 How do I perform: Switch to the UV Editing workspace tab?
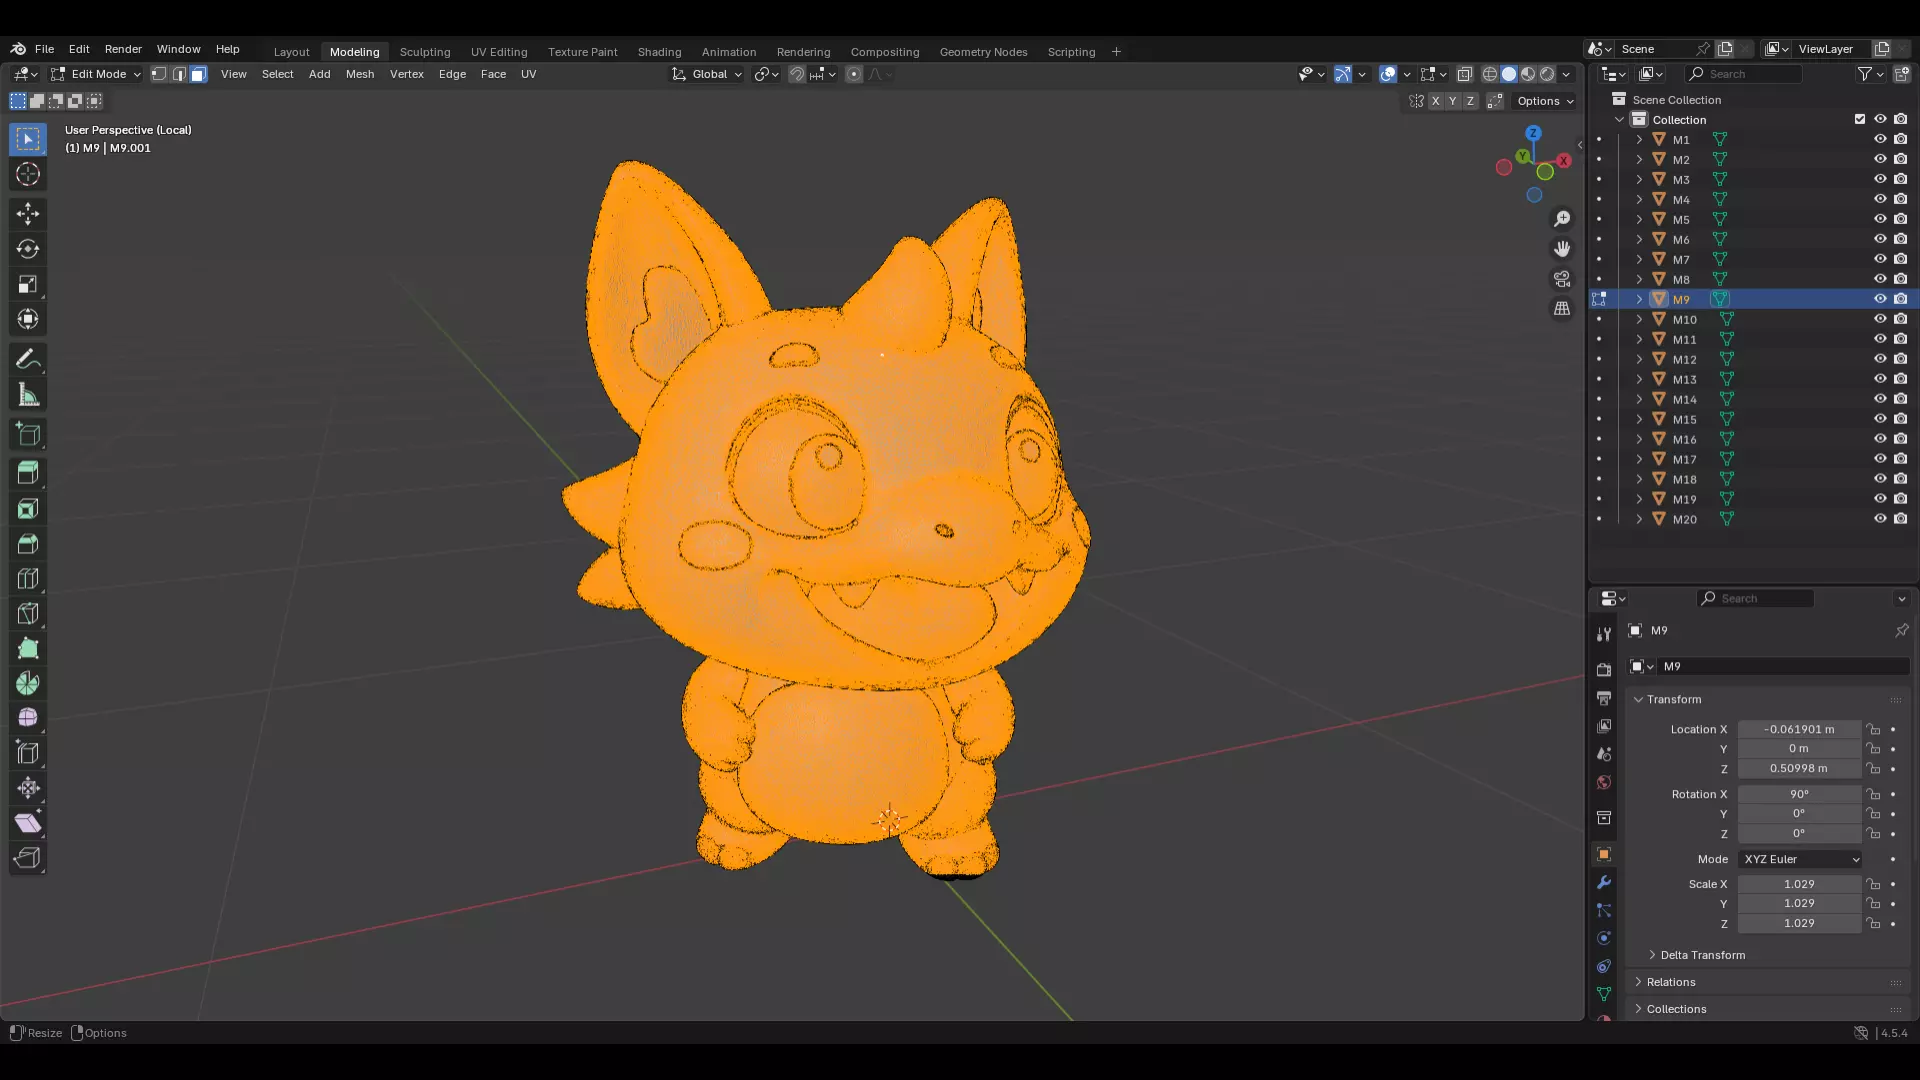tap(499, 52)
